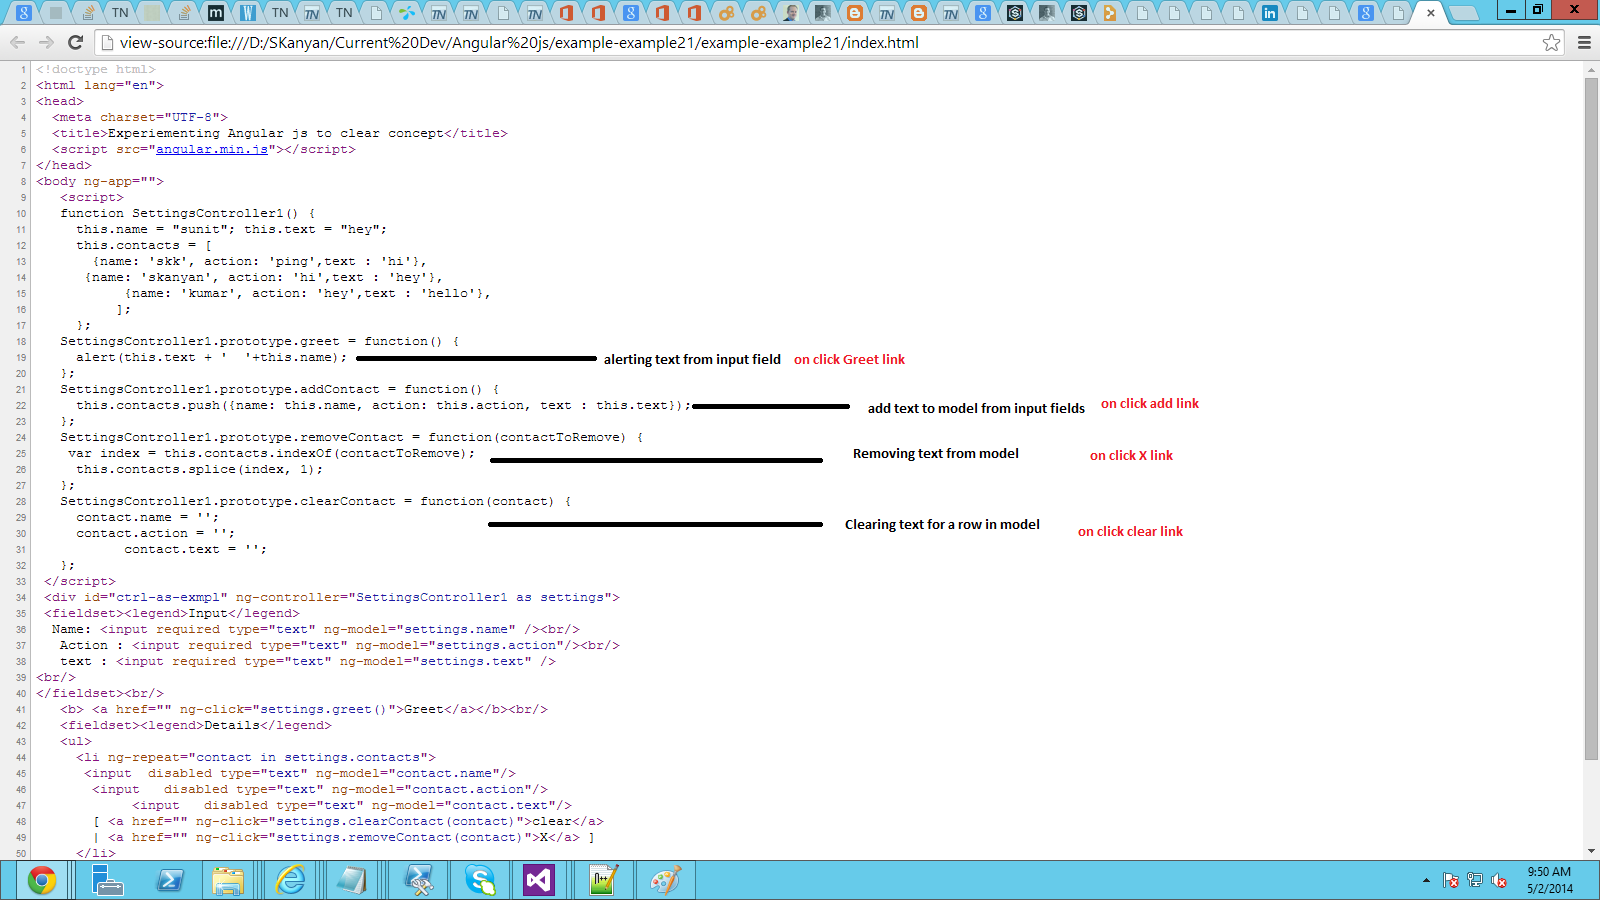
Task: Click the ng-repeat 'contact in settings.contacts' line
Action: tap(256, 757)
